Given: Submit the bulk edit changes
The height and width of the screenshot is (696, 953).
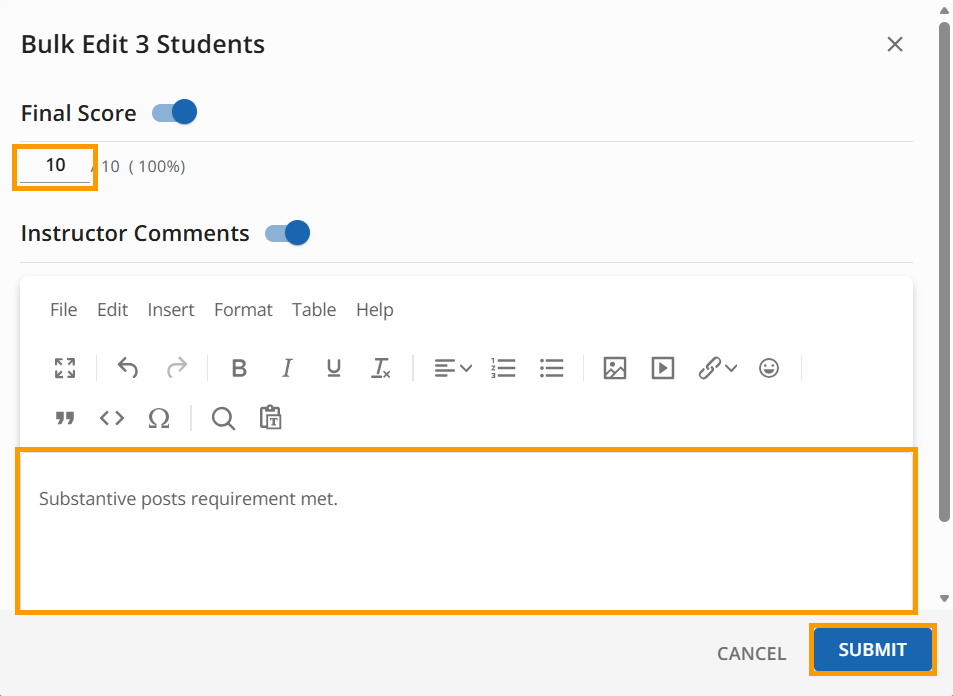Looking at the screenshot, I should 872,650.
